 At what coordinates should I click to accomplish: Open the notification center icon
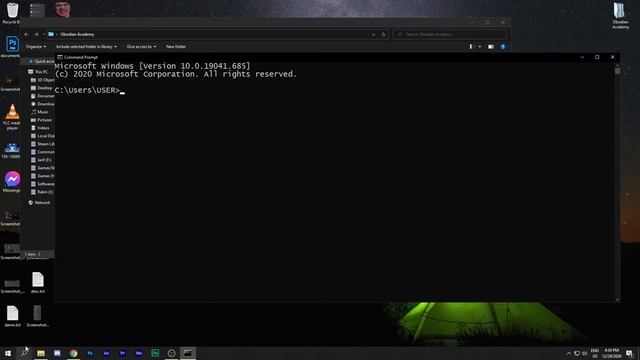[629, 353]
